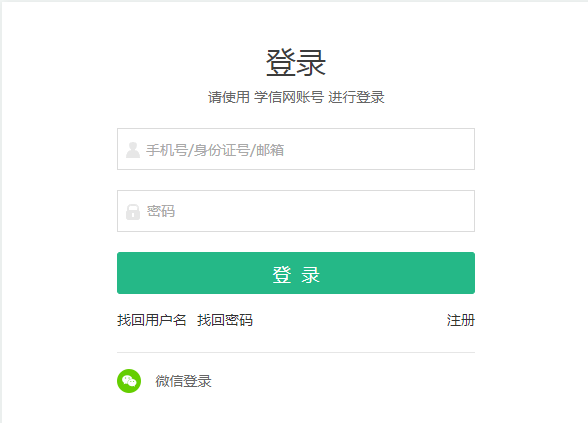
Task: Click the green 登录 submit button
Action: click(296, 273)
